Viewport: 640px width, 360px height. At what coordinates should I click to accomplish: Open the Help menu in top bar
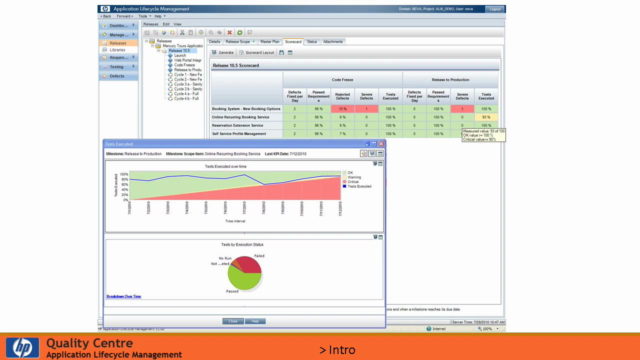pos(159,16)
